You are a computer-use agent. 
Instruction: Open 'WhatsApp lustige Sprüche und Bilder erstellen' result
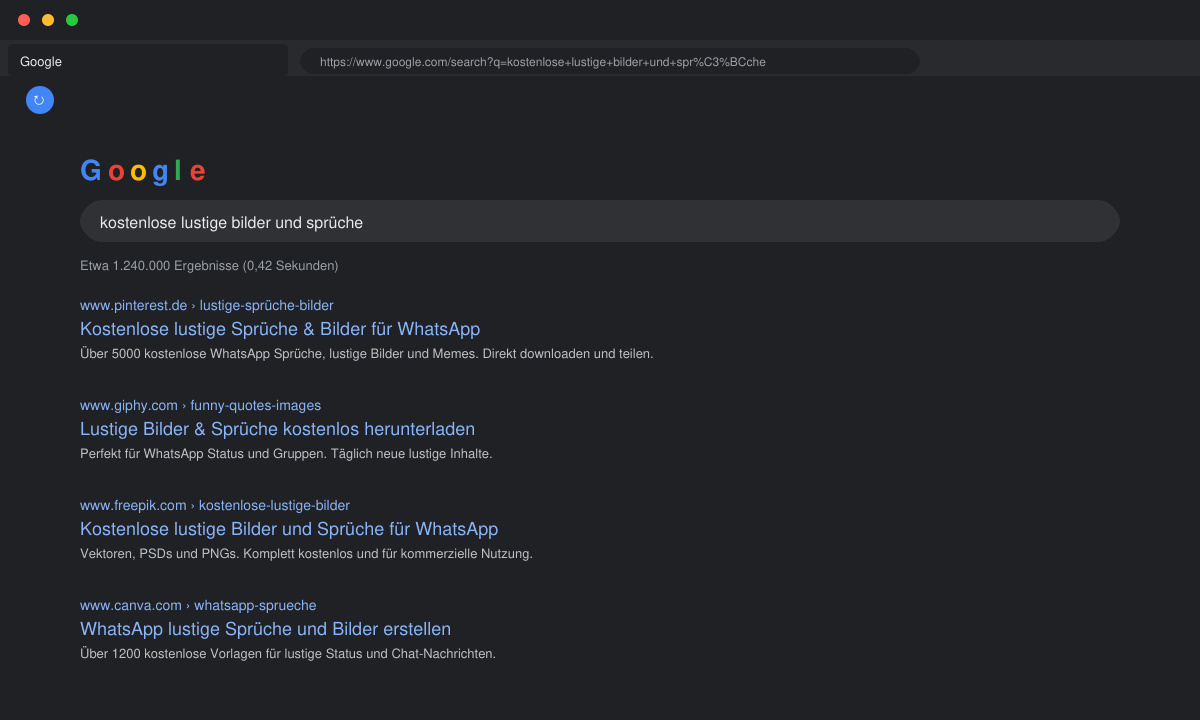[x=265, y=629]
